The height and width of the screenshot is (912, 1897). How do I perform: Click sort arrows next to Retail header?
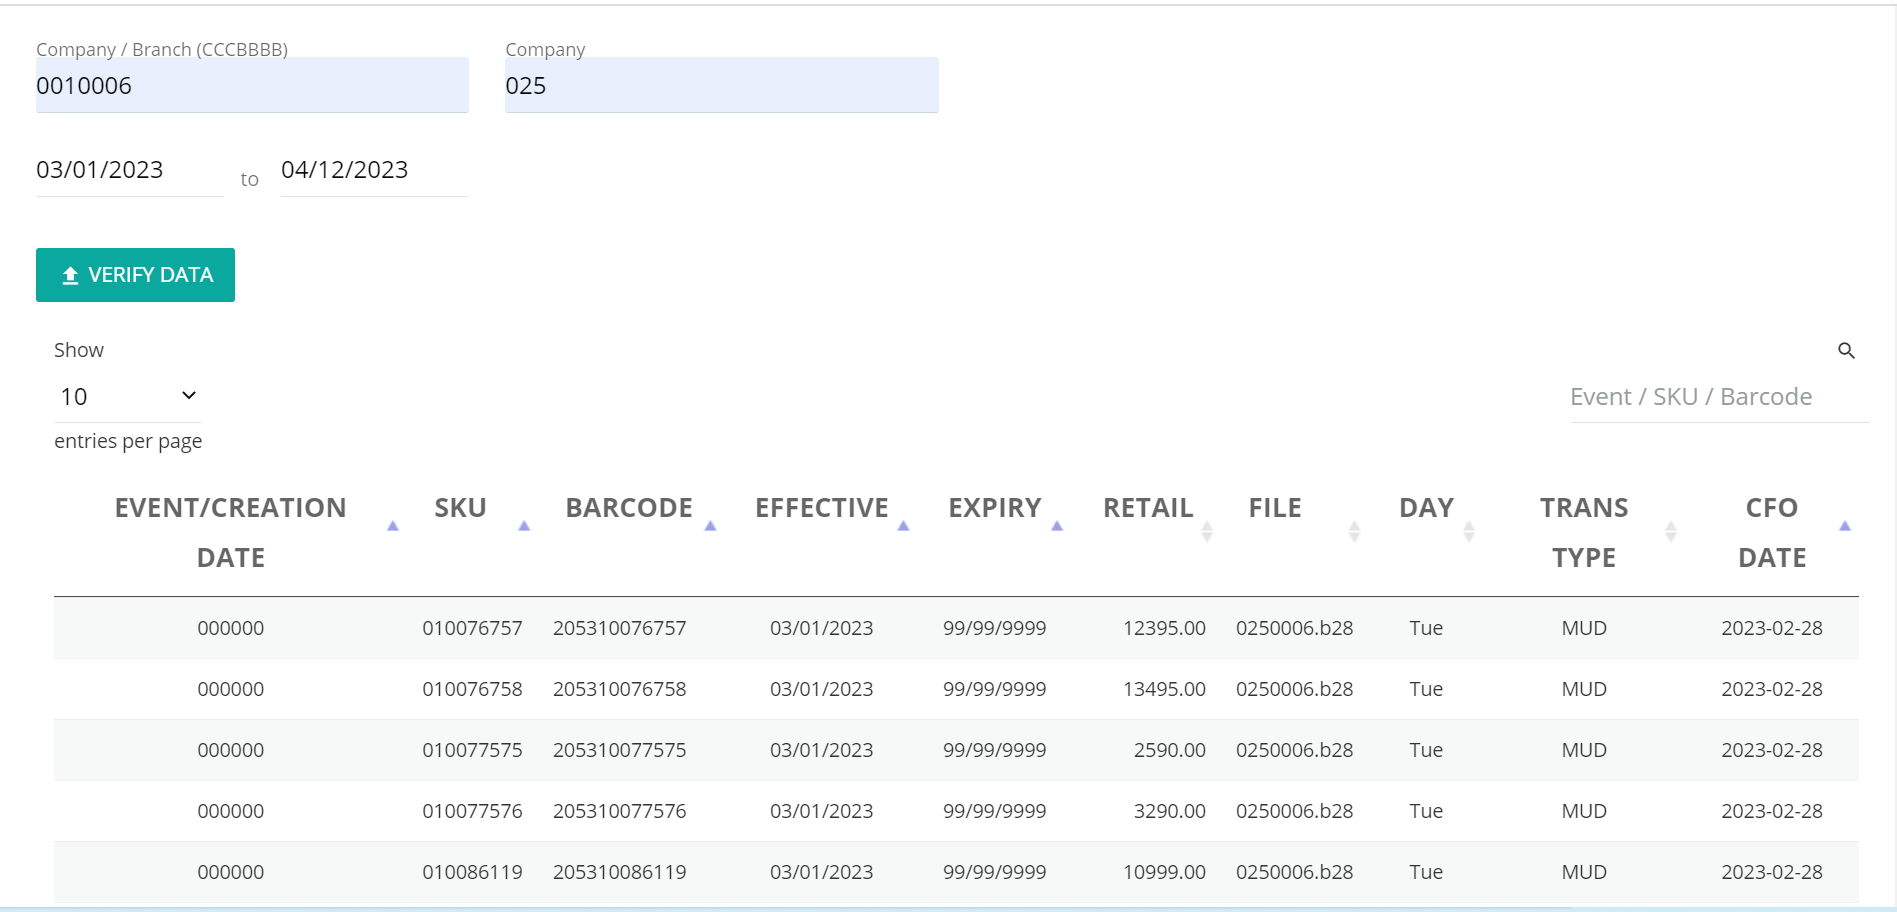point(1207,531)
